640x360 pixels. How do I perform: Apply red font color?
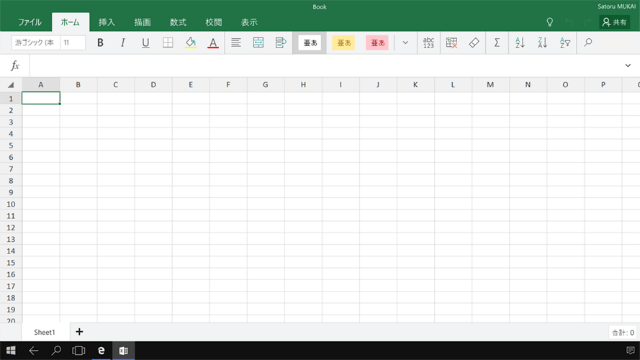pyautogui.click(x=213, y=42)
